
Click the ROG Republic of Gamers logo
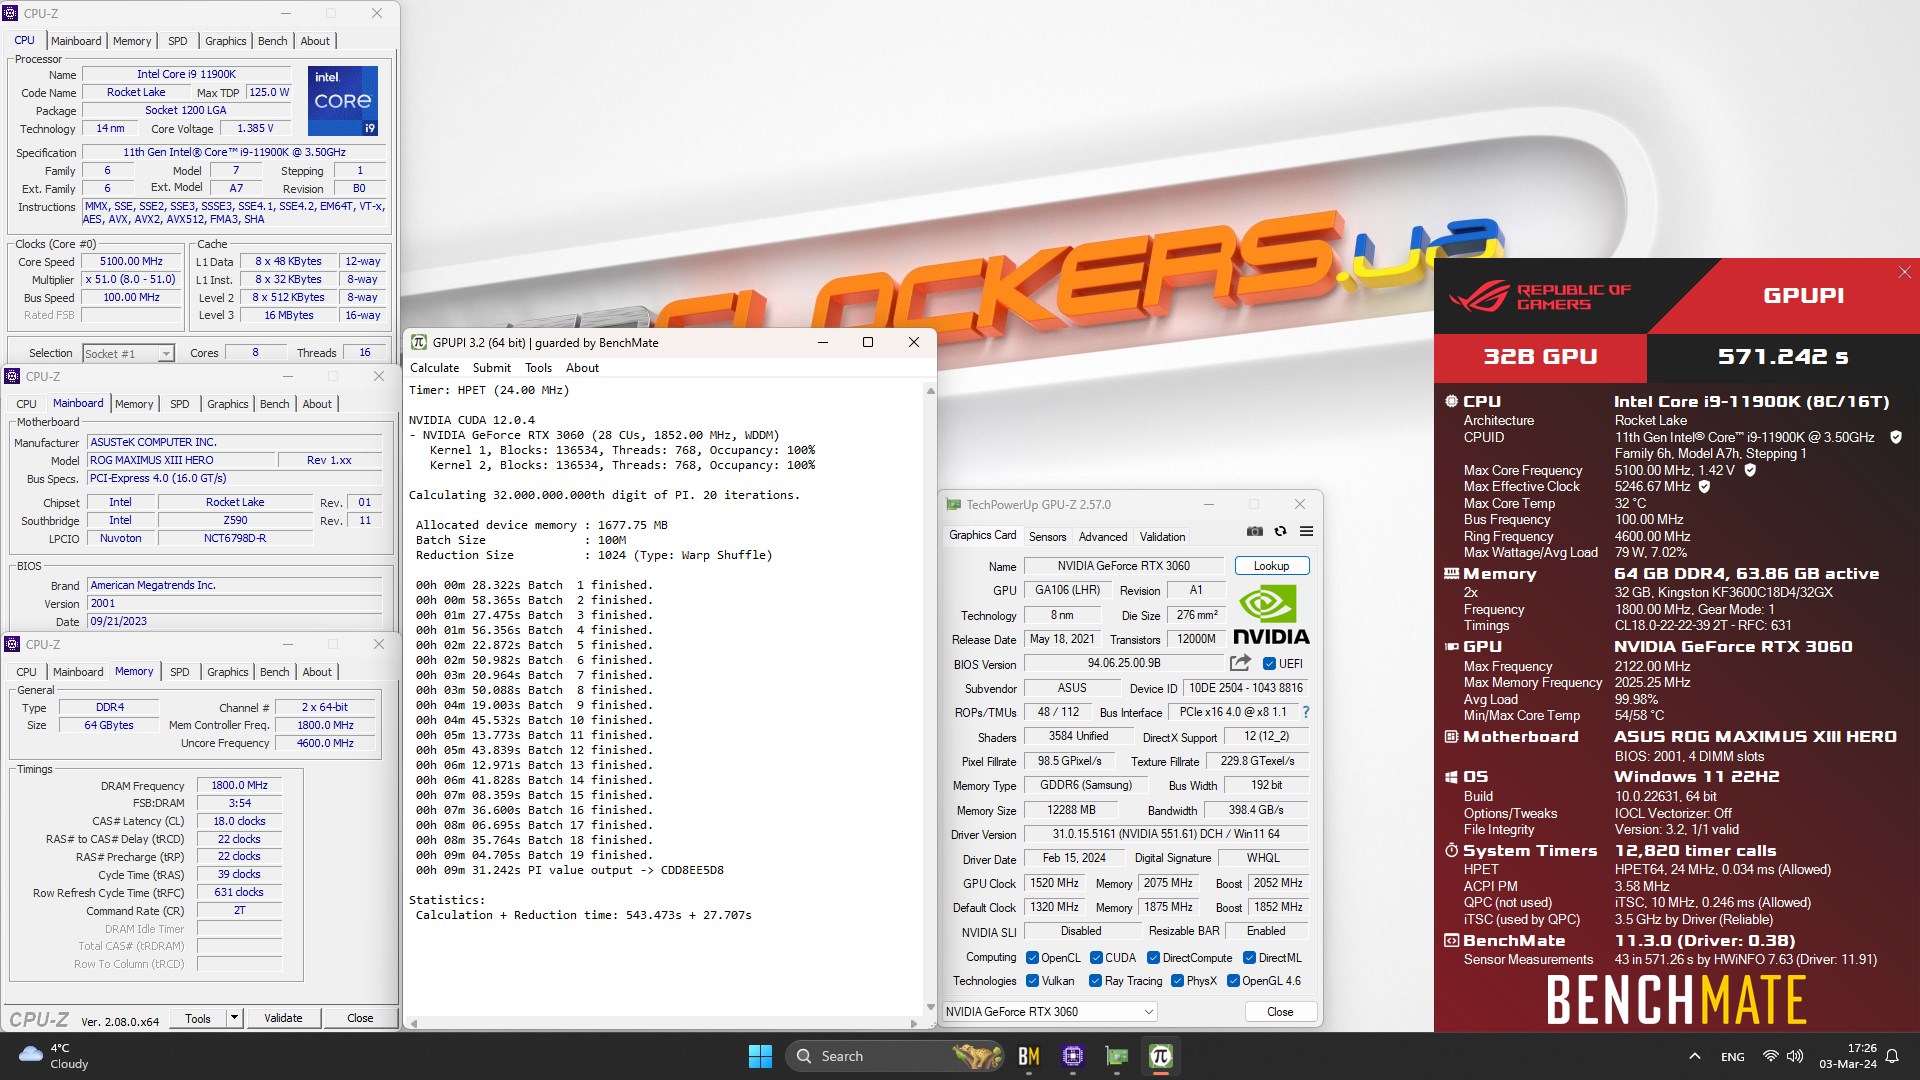[x=1540, y=296]
